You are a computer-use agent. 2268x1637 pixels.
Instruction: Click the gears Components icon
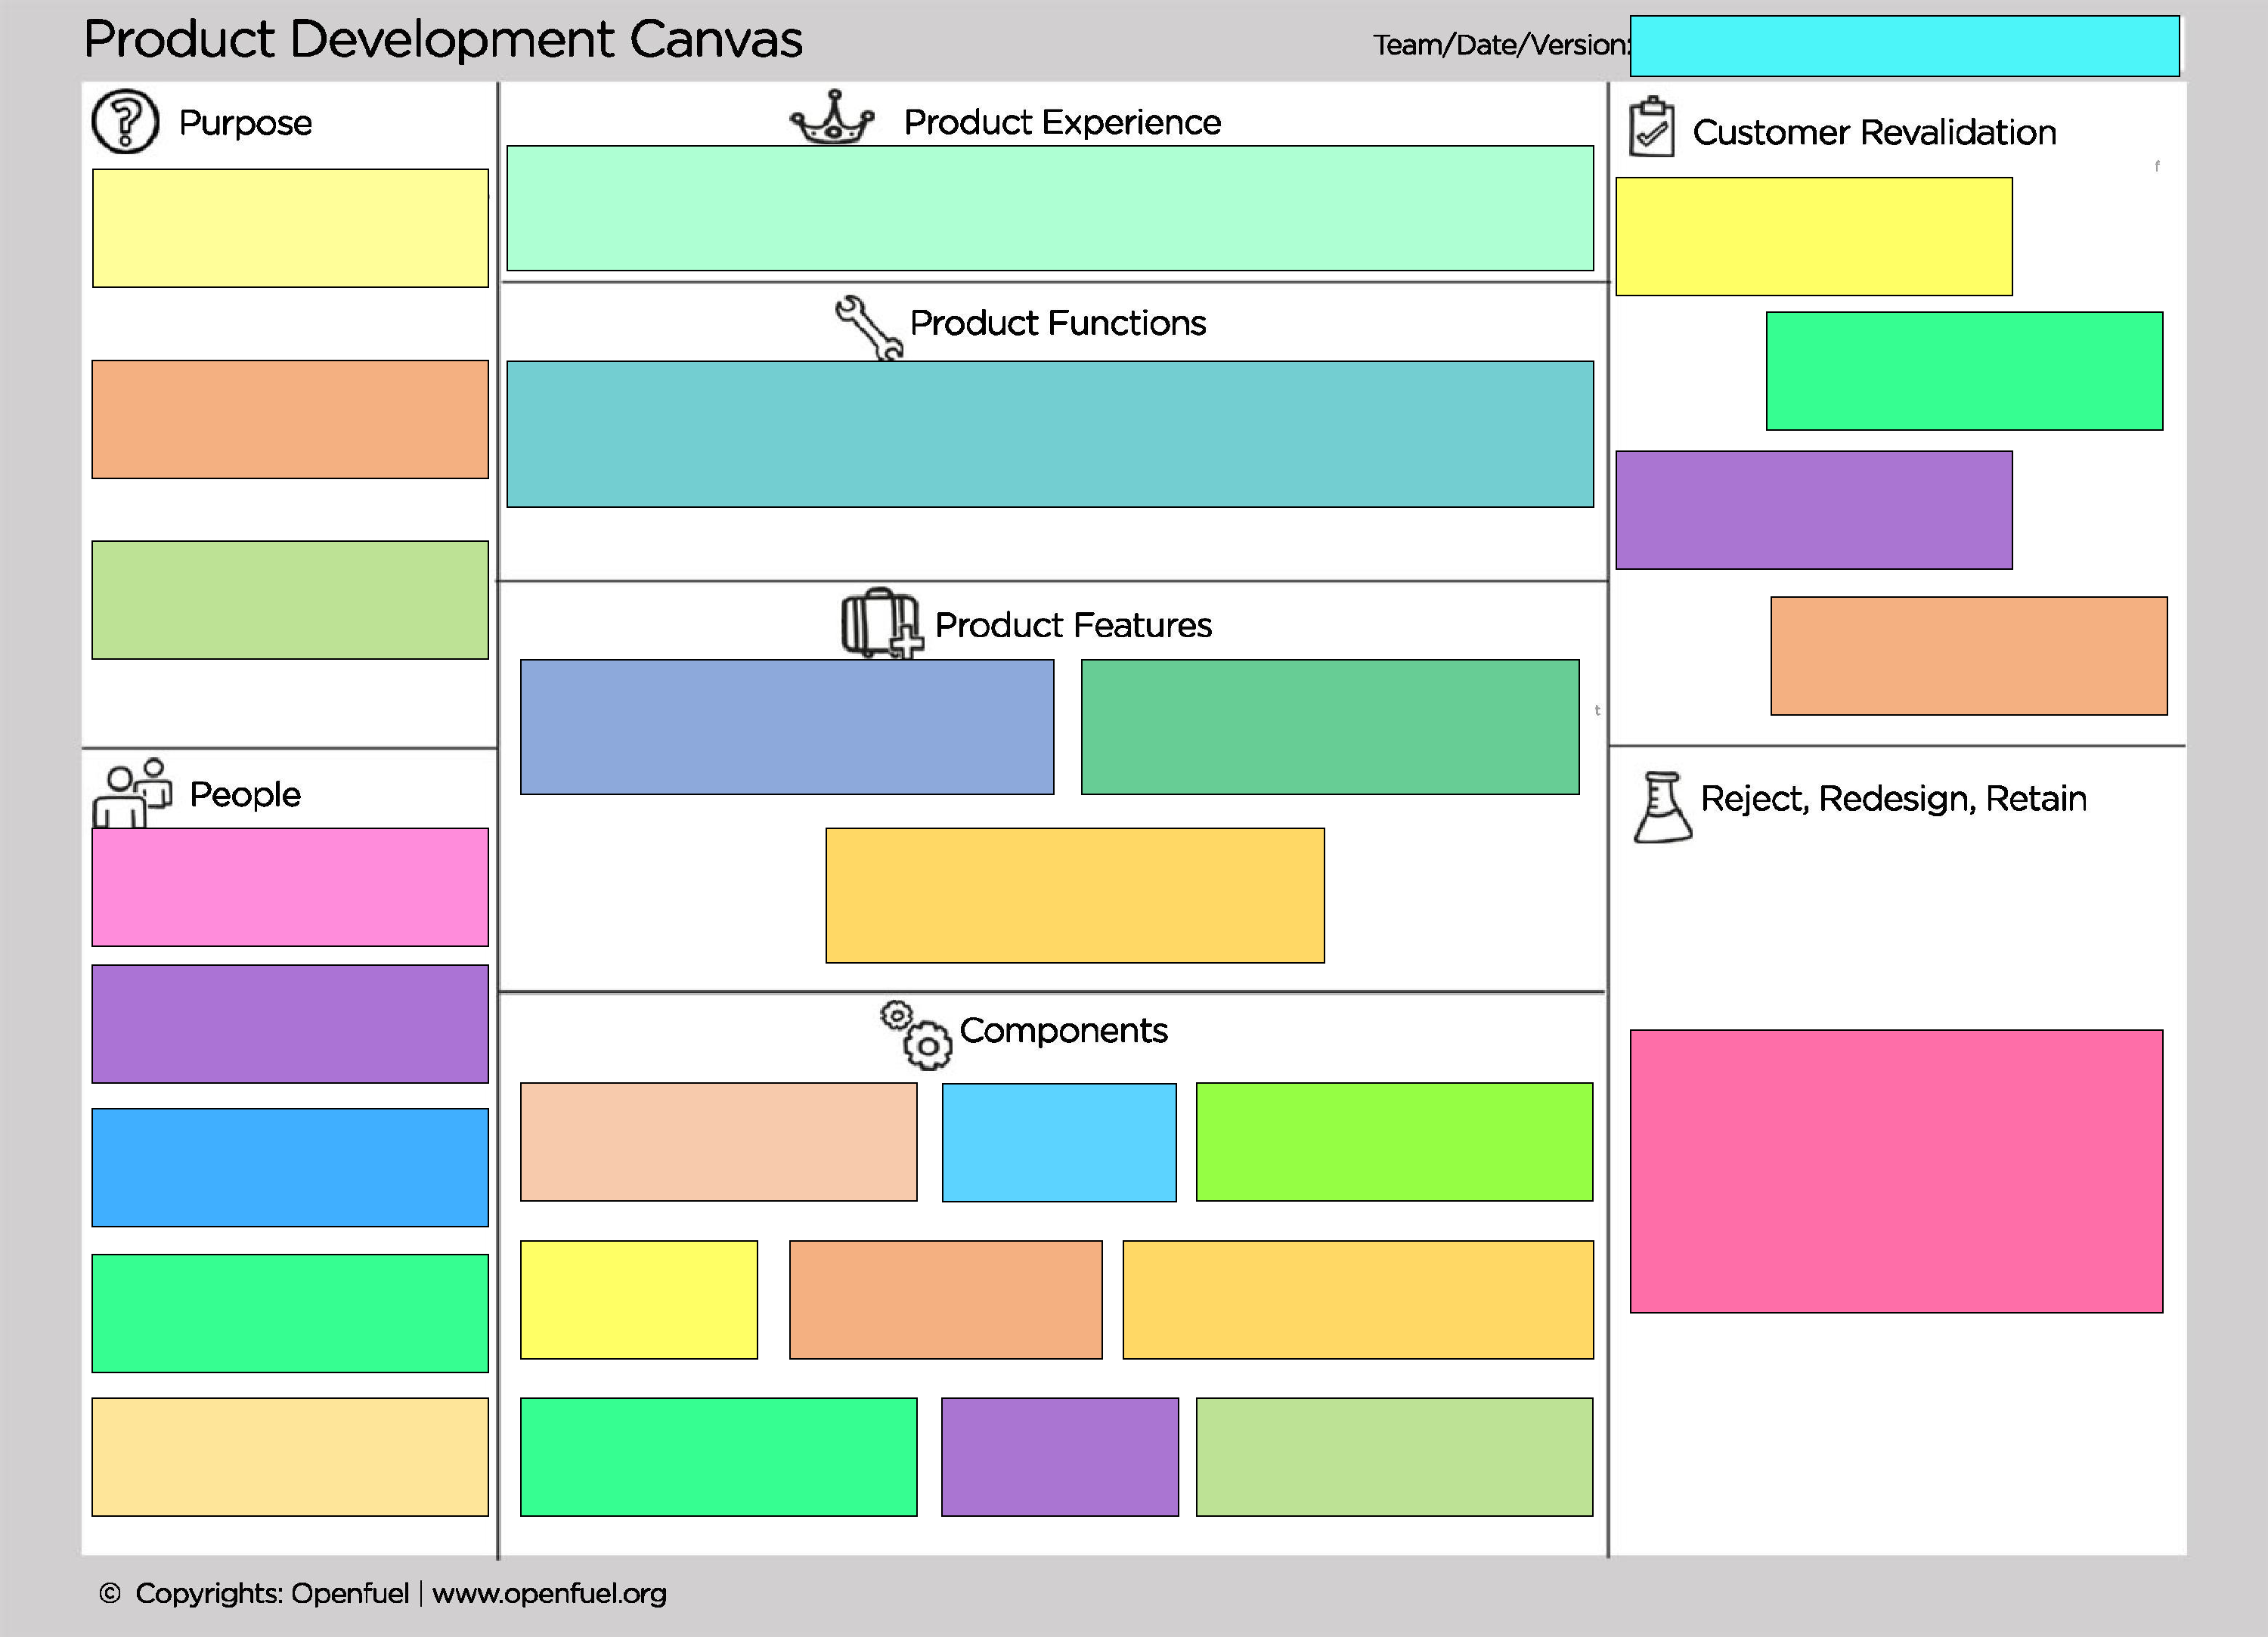tap(916, 1035)
